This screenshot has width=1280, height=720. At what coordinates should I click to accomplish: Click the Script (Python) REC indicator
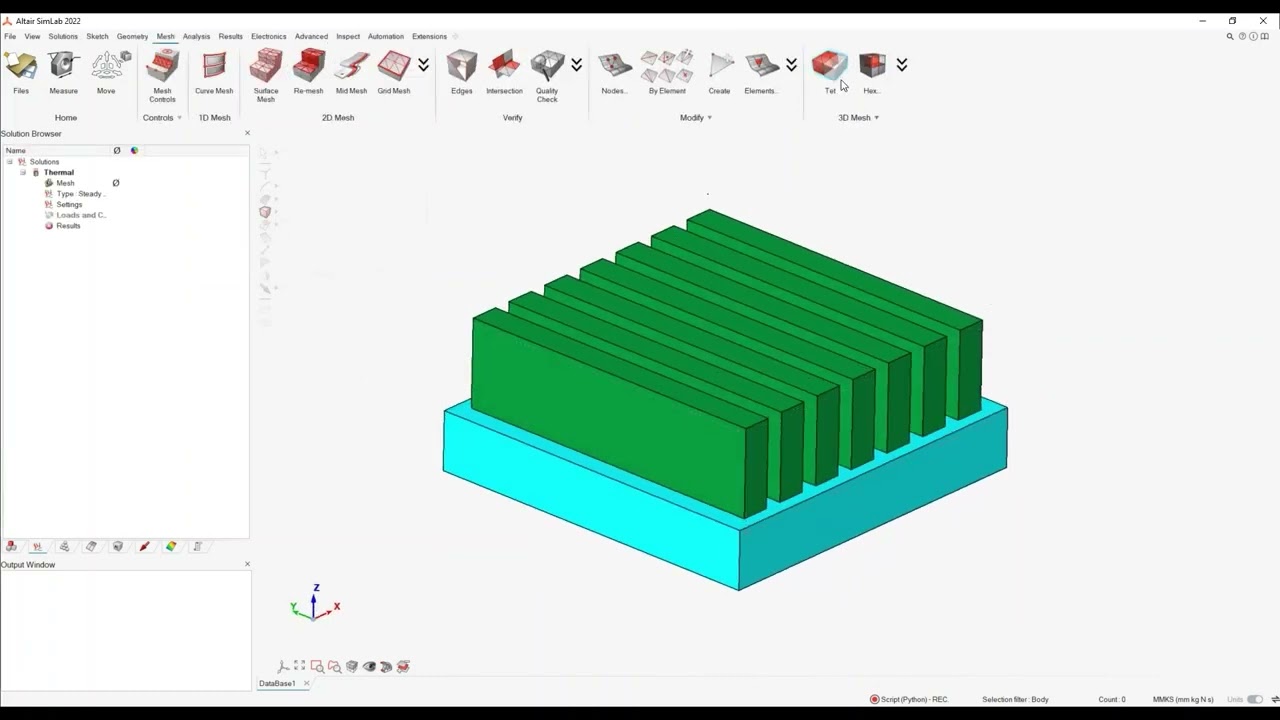pyautogui.click(x=908, y=699)
